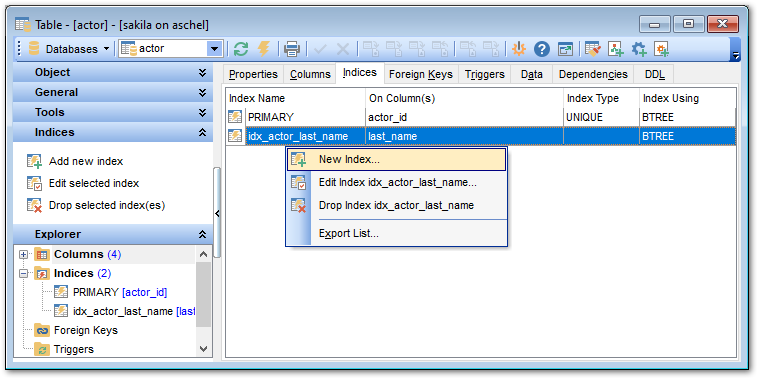The image size is (758, 379).
Task: Click the Columns folder icon in Explorer
Action: click(x=42, y=255)
